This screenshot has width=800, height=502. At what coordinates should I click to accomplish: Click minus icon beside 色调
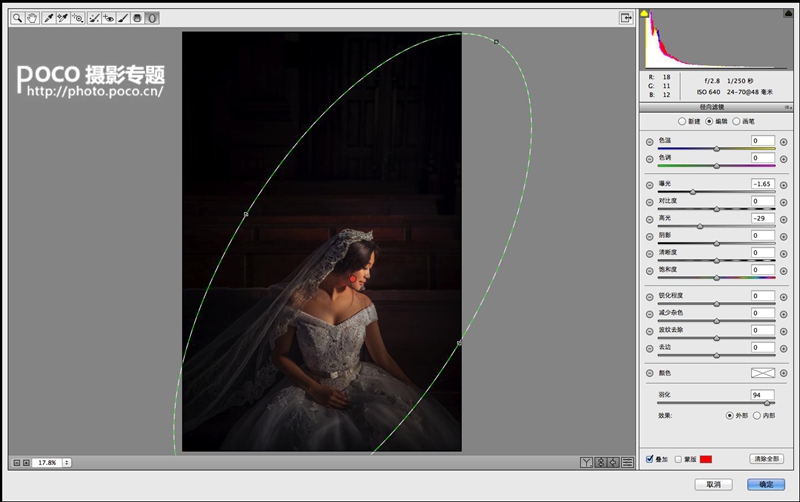tap(649, 159)
